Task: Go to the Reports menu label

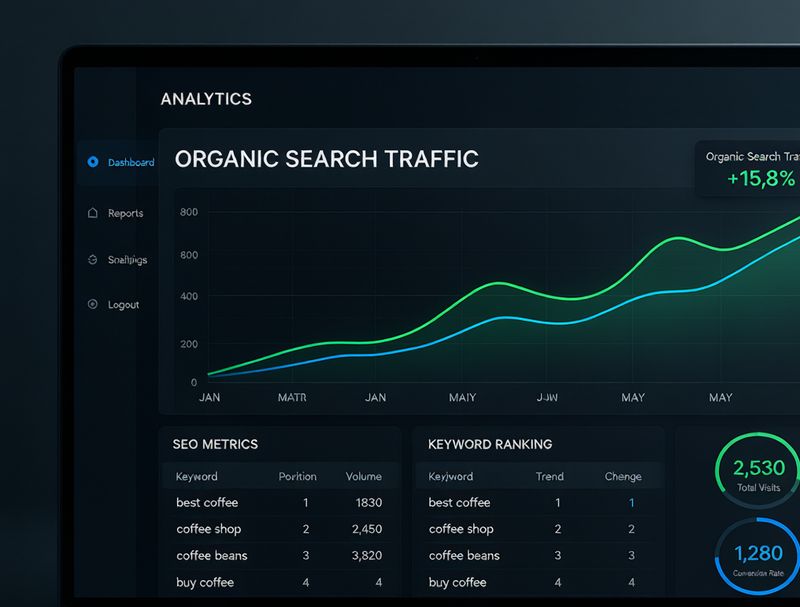Action: pyautogui.click(x=126, y=213)
